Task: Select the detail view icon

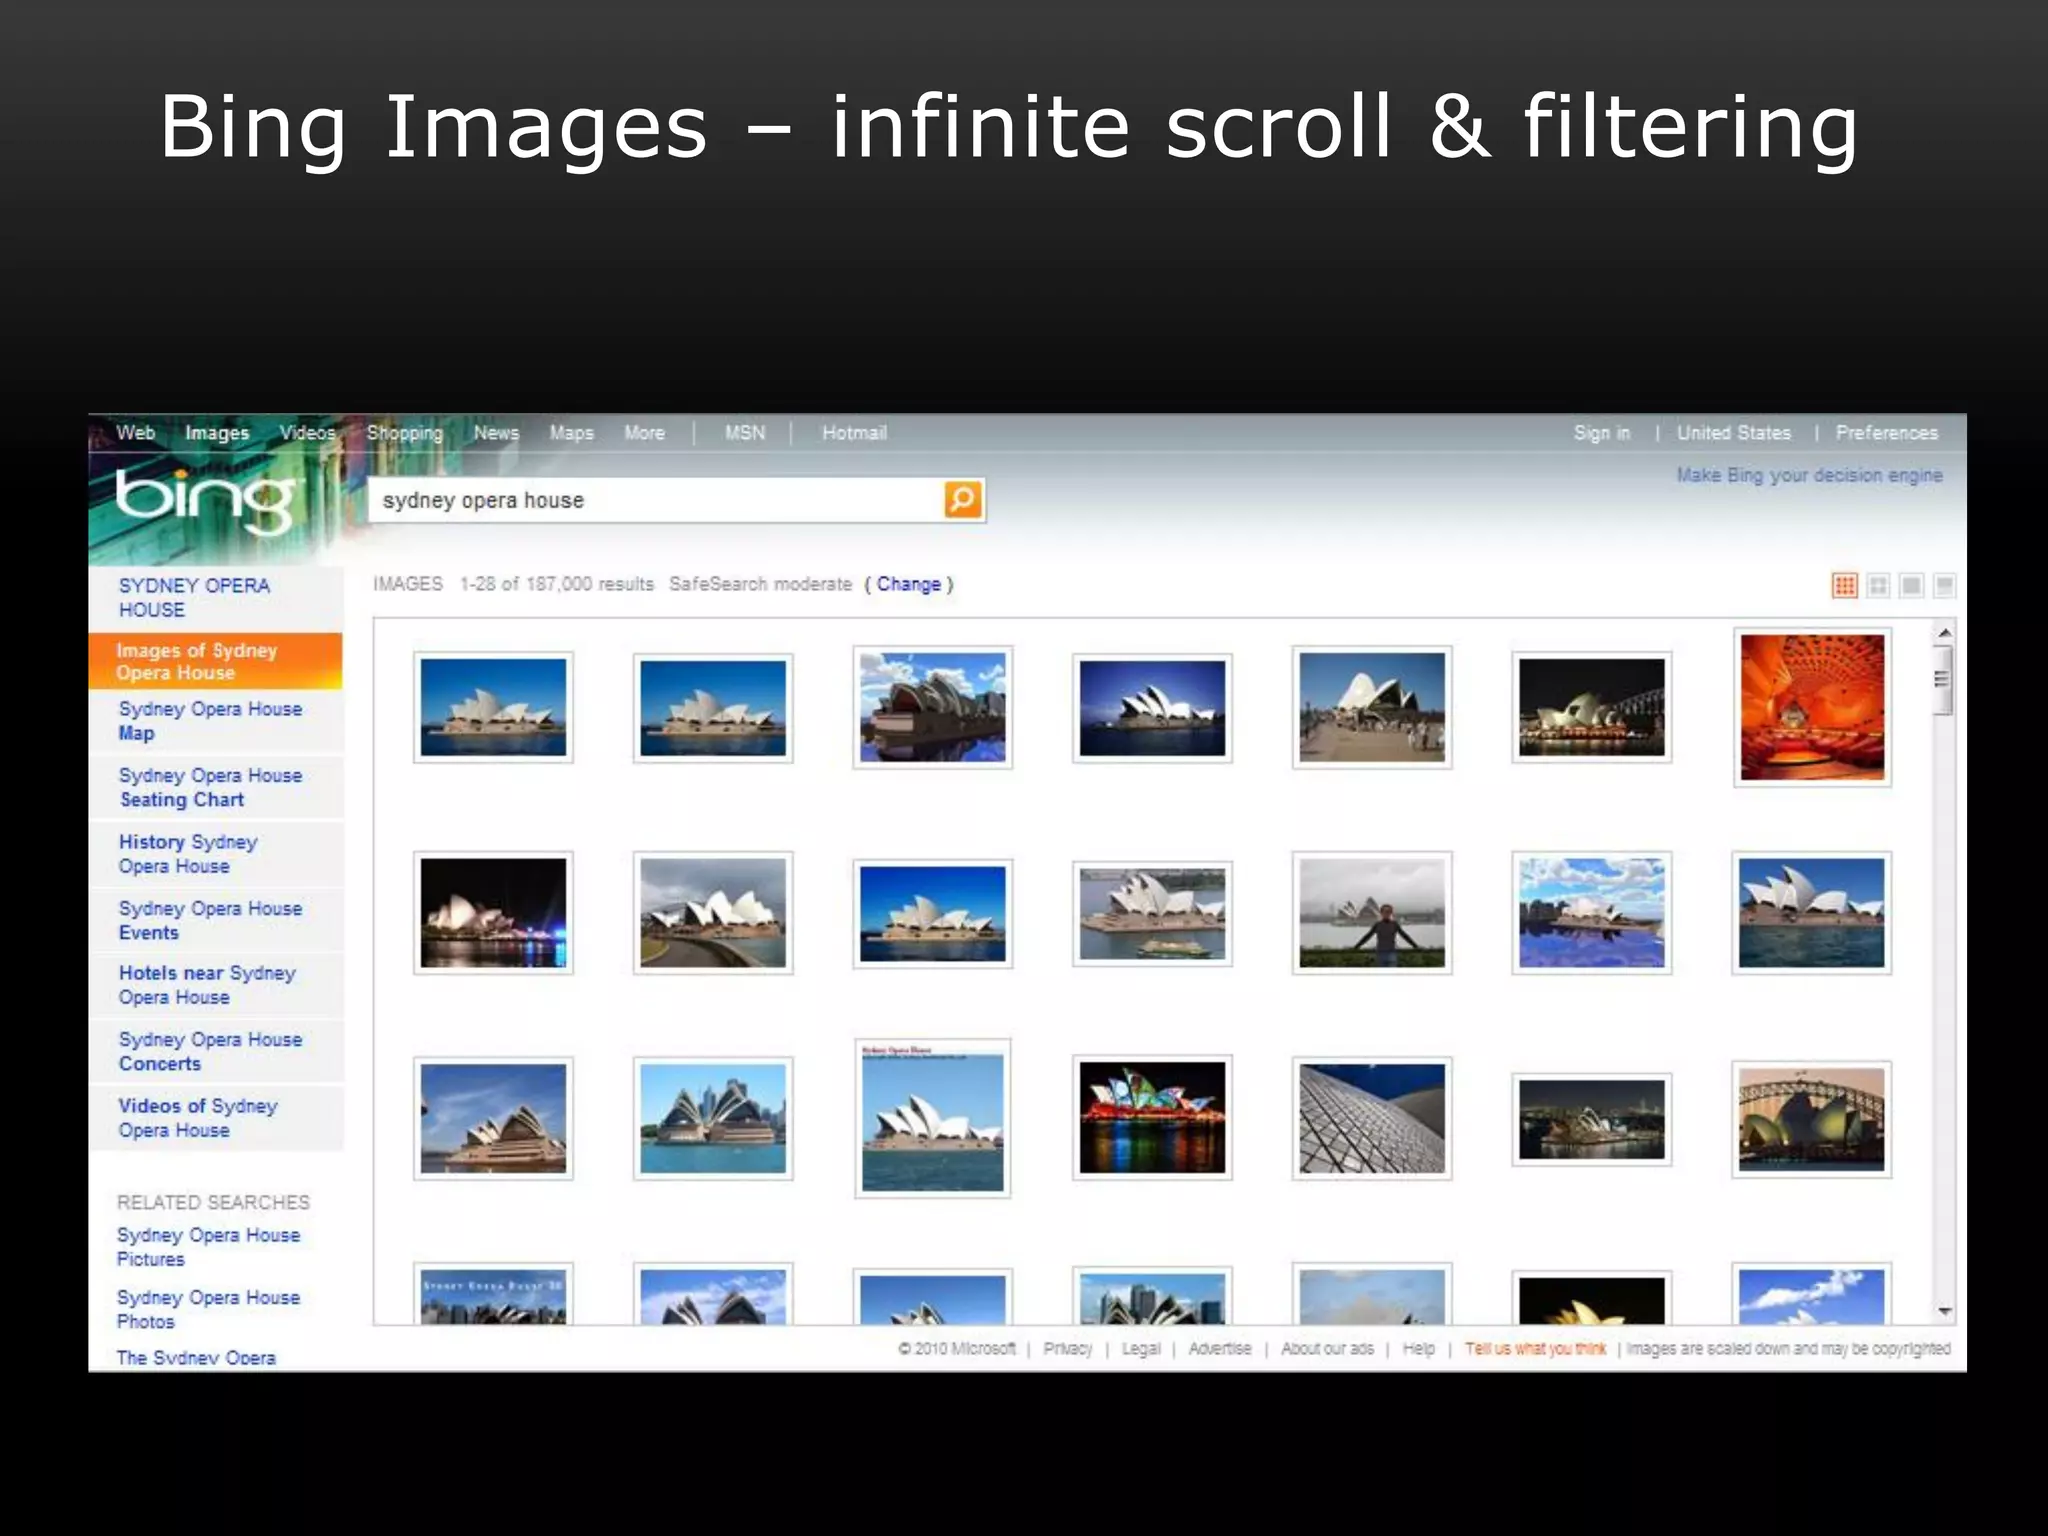Action: [1945, 585]
